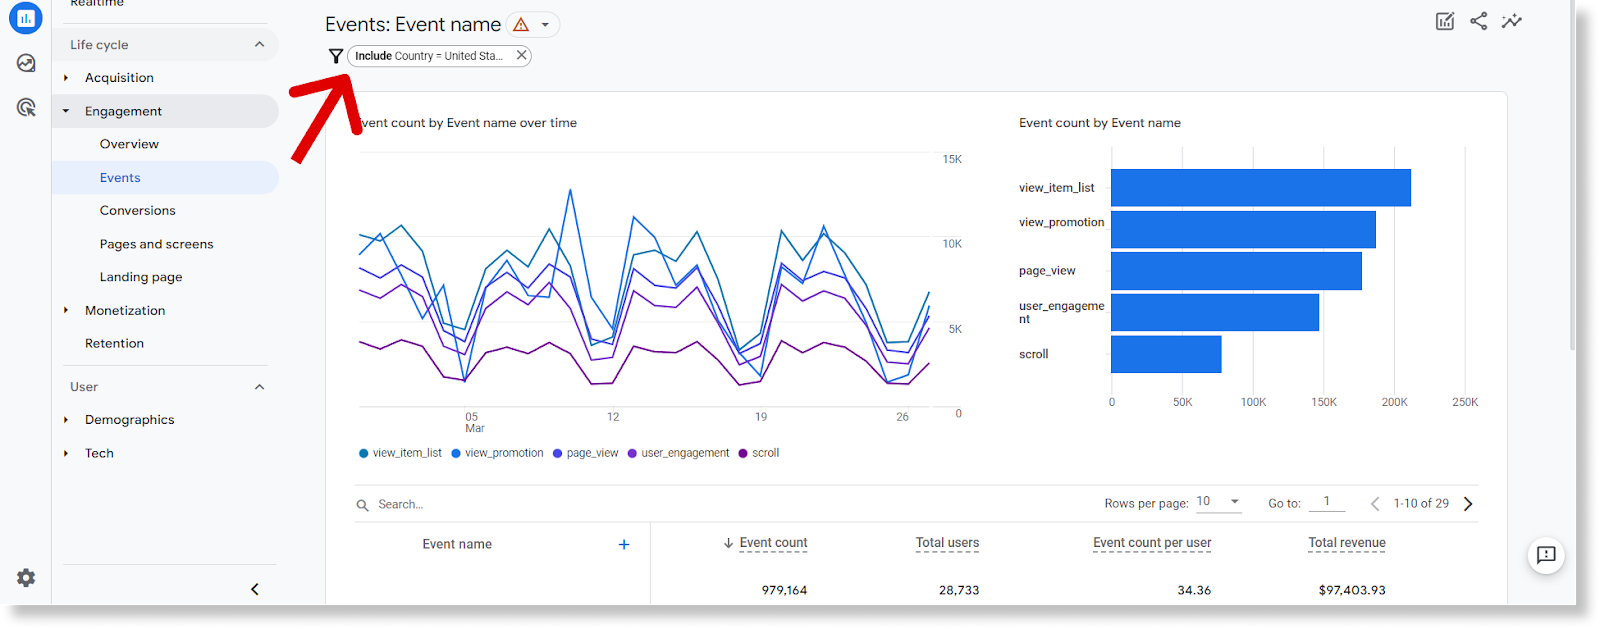Click the customize report pencil icon
Image resolution: width=1600 pixels, height=629 pixels.
pyautogui.click(x=1445, y=21)
